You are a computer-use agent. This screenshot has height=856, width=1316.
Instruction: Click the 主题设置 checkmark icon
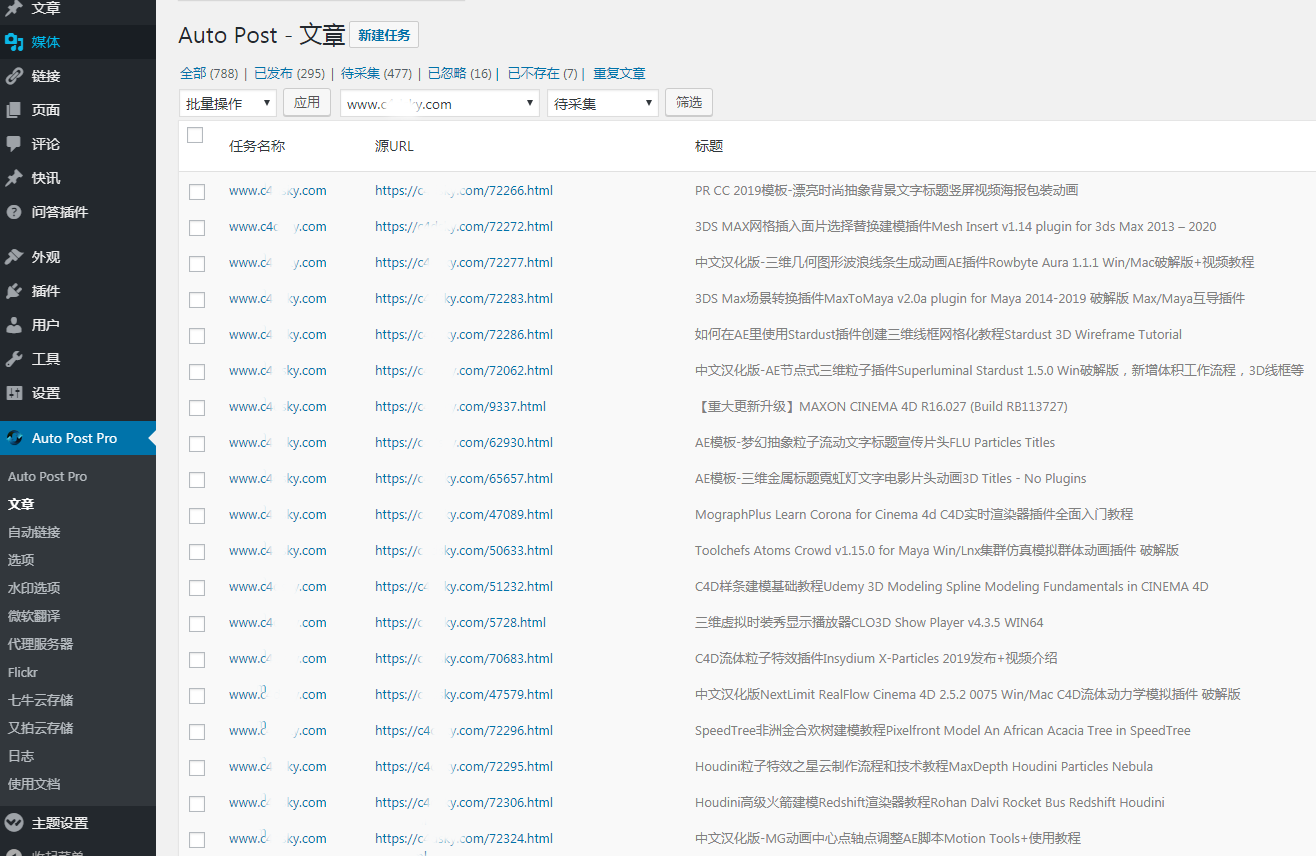[14, 823]
